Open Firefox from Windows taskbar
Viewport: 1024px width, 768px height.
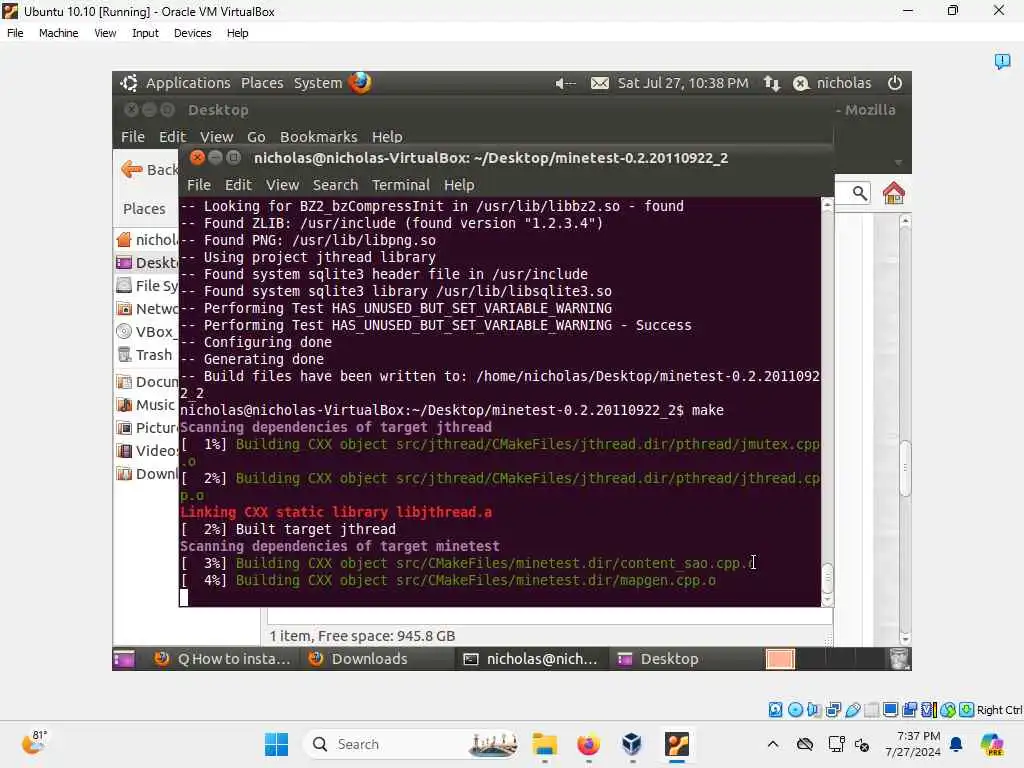pyautogui.click(x=588, y=744)
